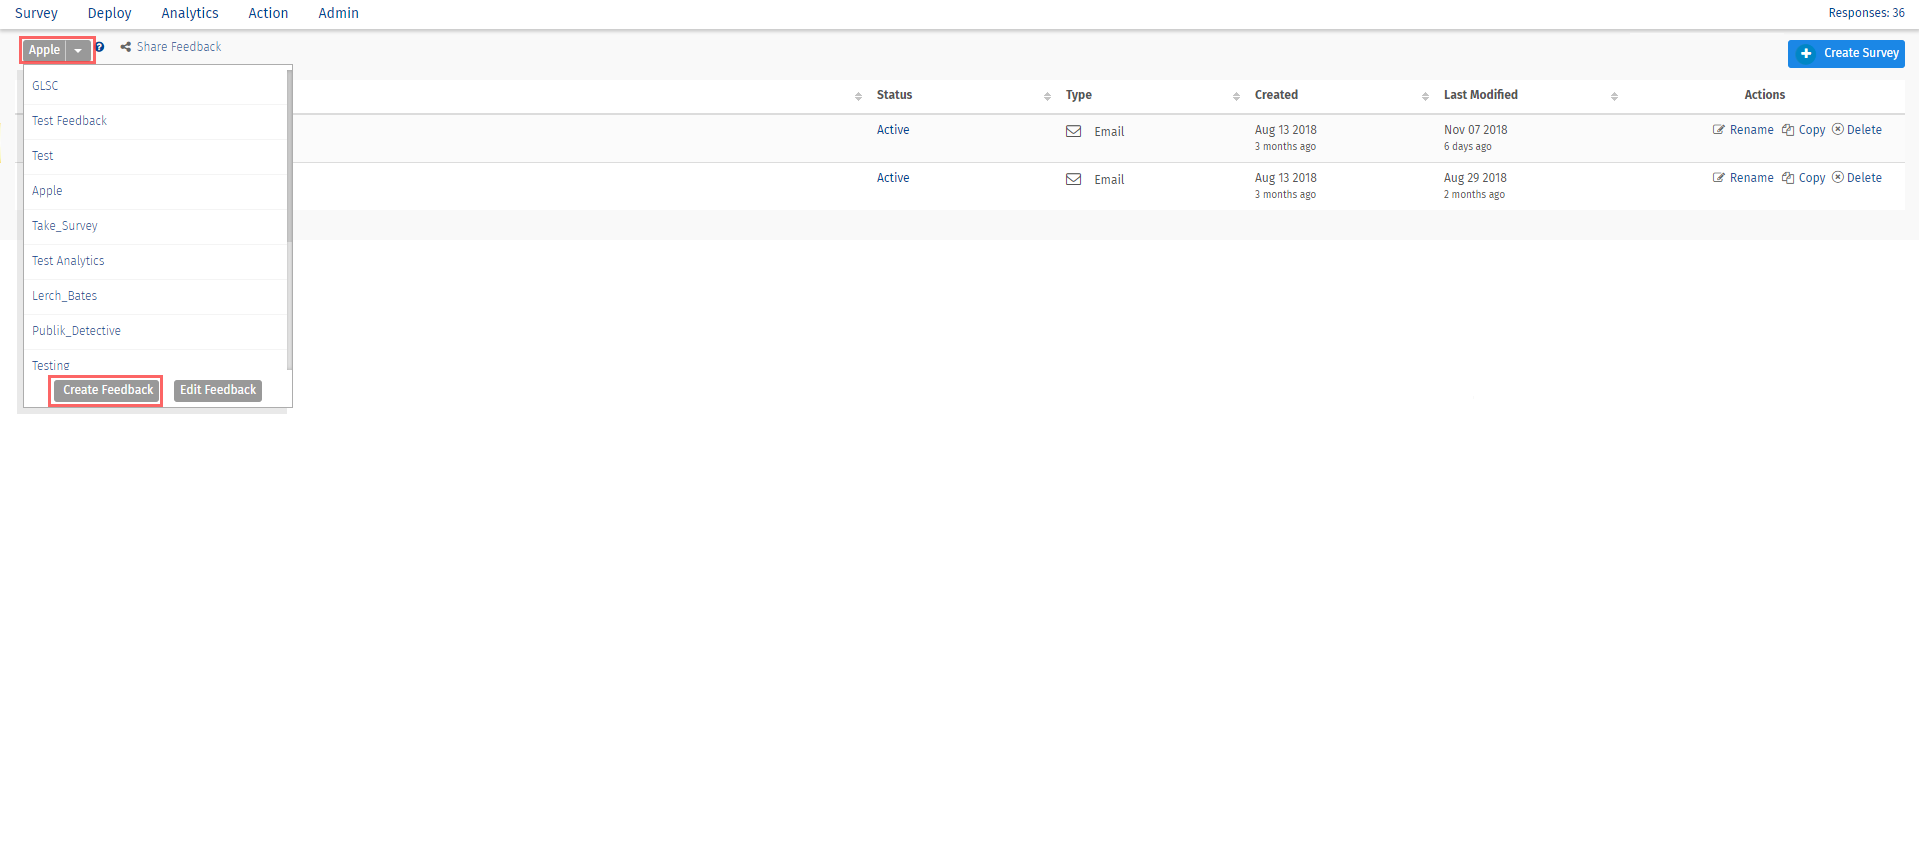Click the Responses: 36 counter
This screenshot has height=842, width=1919.
[x=1866, y=13]
